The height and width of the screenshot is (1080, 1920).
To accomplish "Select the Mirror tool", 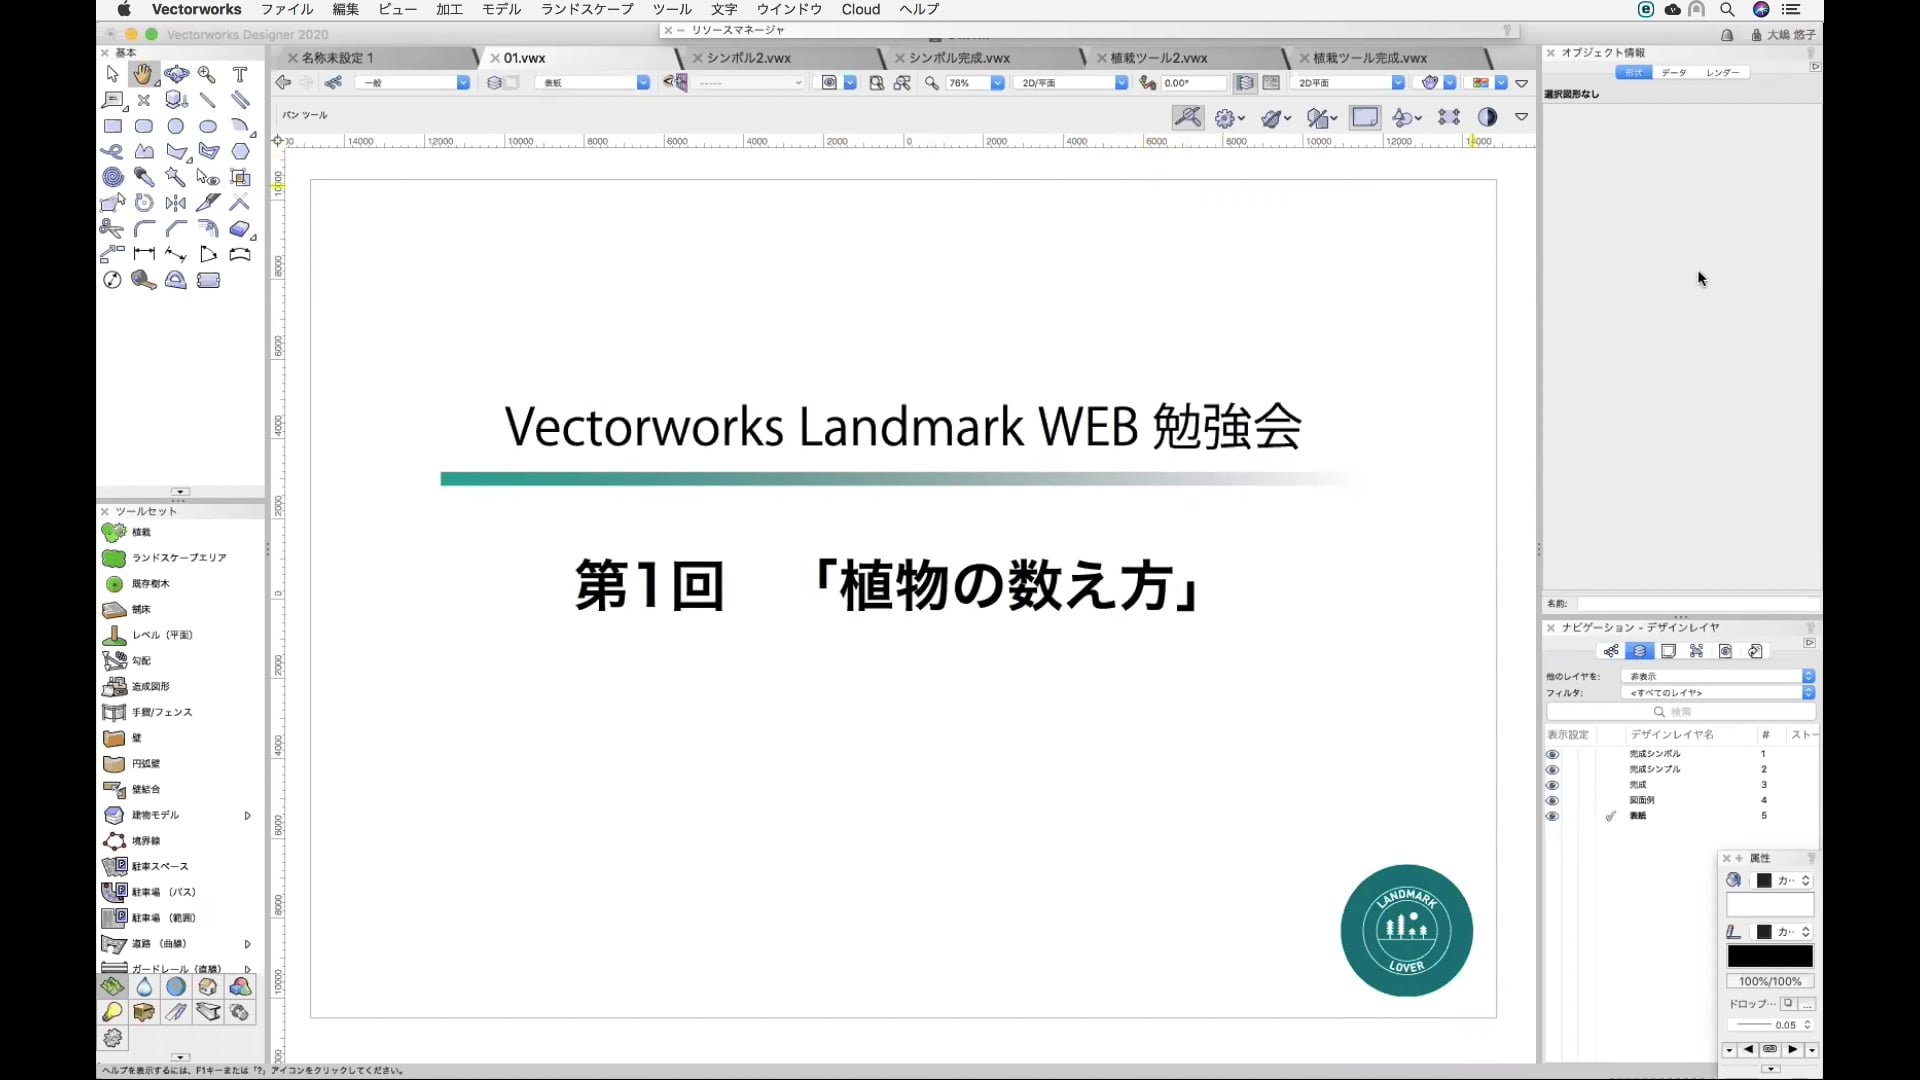I will [x=176, y=203].
